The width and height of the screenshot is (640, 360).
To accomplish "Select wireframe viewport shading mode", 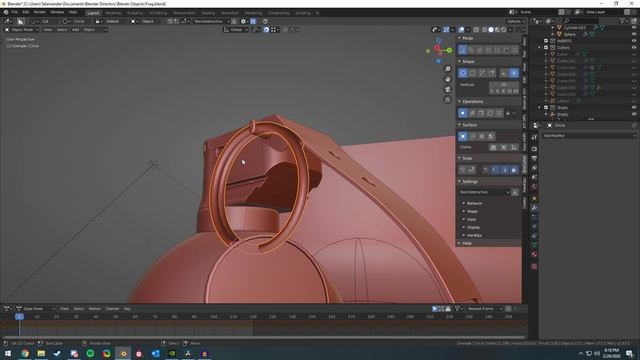I will tap(484, 30).
